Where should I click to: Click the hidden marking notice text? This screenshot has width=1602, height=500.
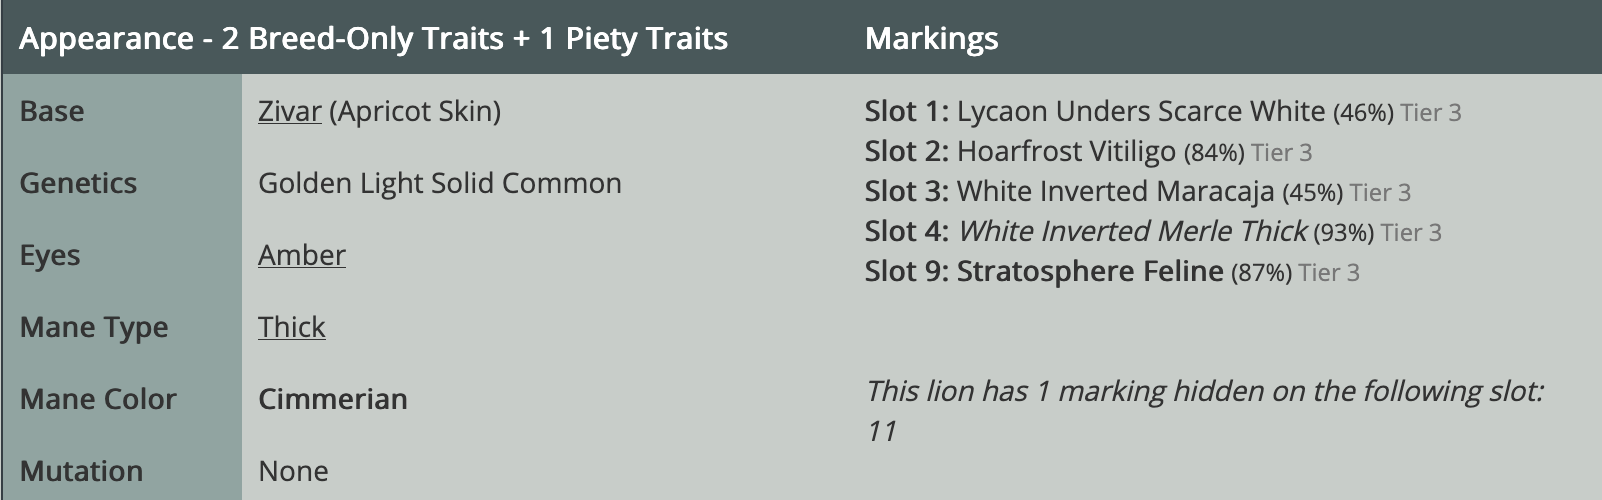(1204, 391)
